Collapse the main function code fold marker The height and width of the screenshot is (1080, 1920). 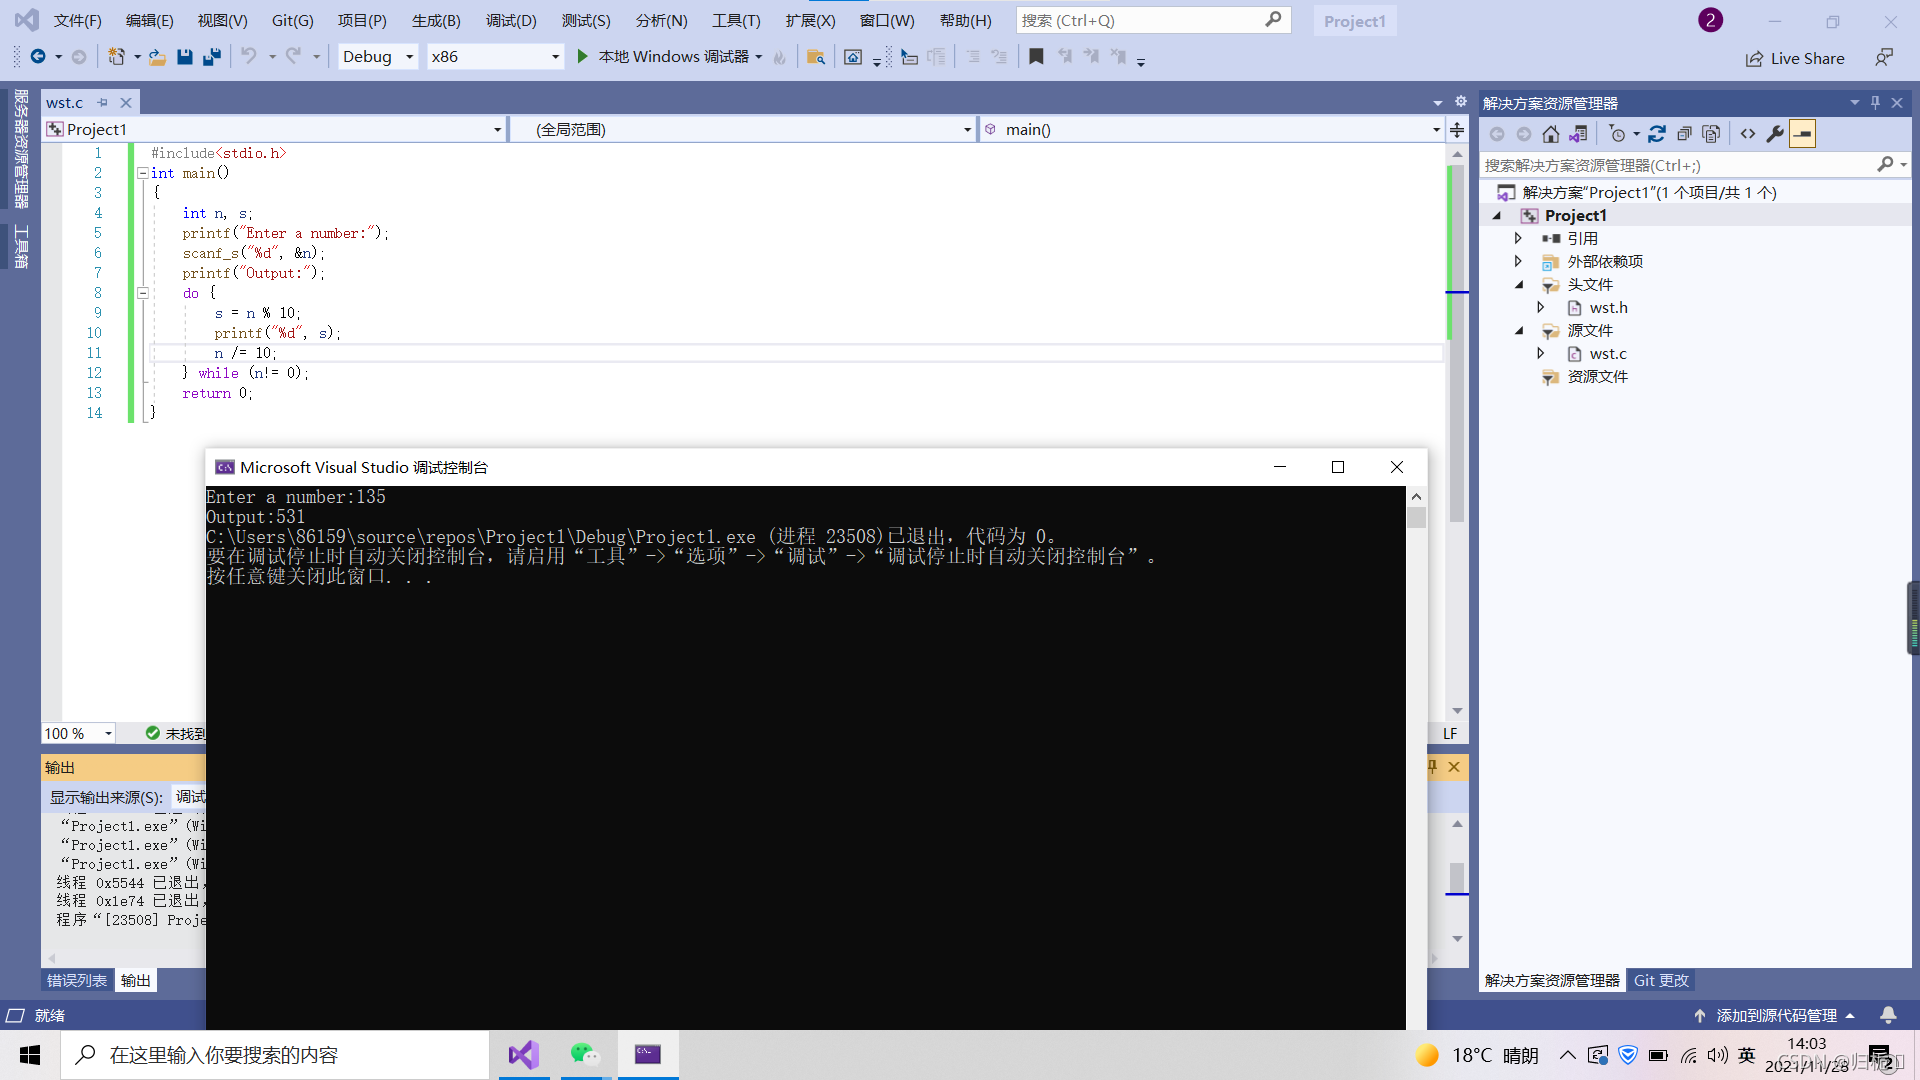pos(142,173)
